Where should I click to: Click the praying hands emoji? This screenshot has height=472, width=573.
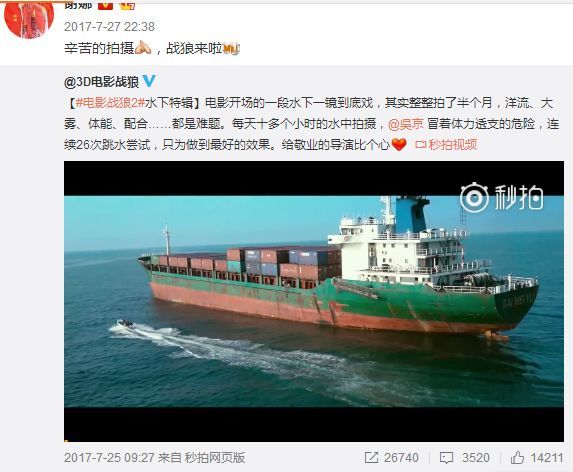(143, 48)
